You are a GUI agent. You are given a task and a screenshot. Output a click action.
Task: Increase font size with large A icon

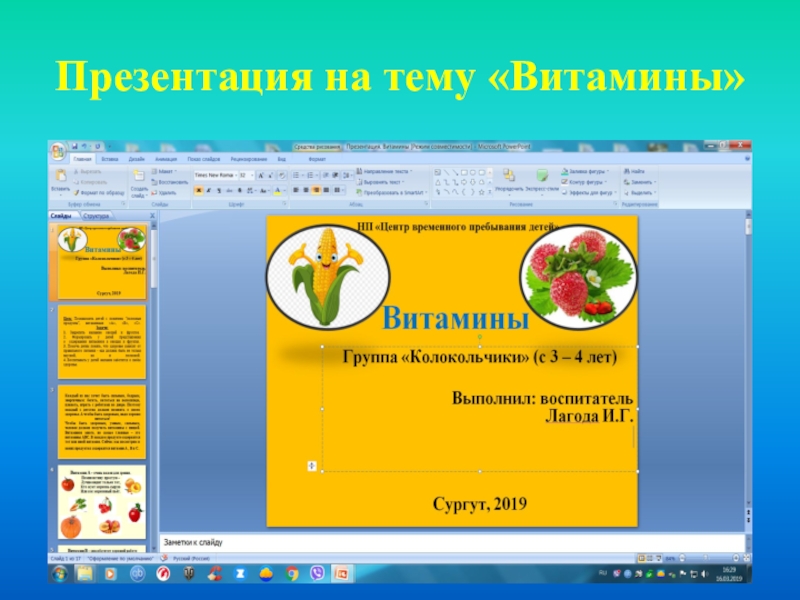coord(260,176)
